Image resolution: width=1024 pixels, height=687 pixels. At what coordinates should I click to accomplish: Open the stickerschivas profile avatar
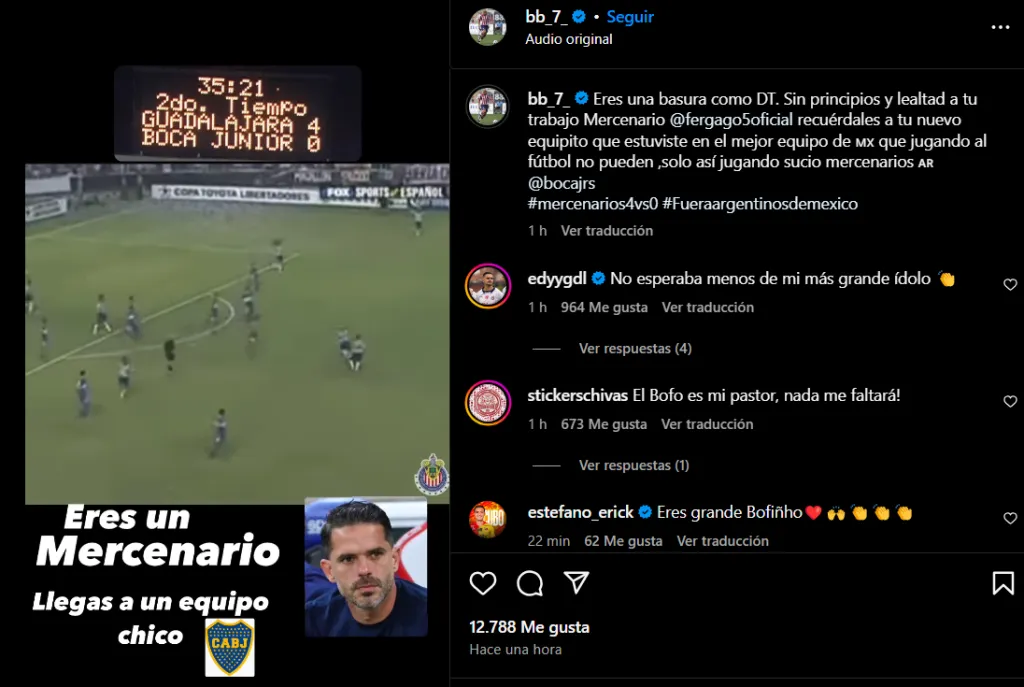[x=488, y=403]
